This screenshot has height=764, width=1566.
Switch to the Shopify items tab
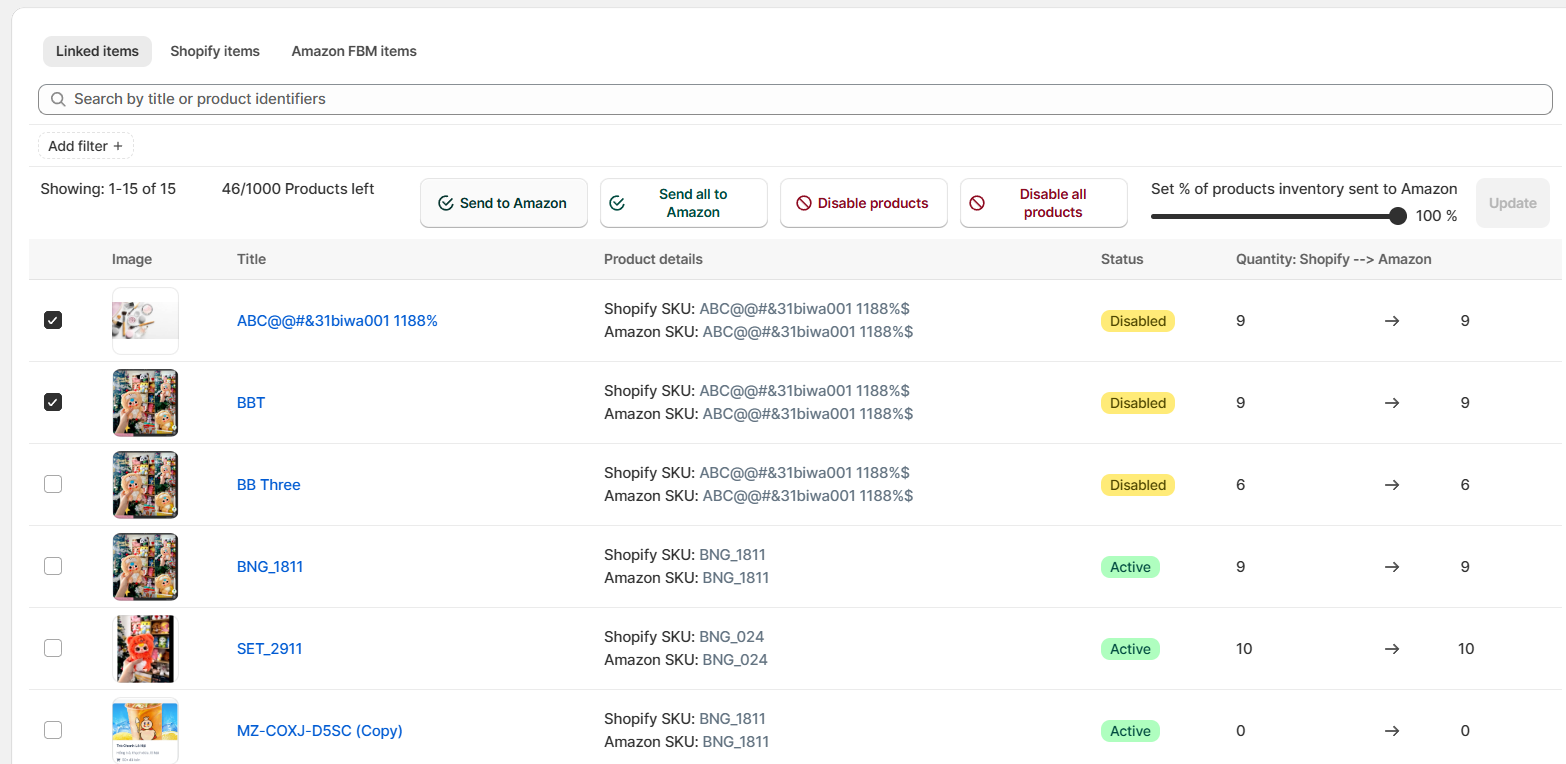click(x=215, y=51)
